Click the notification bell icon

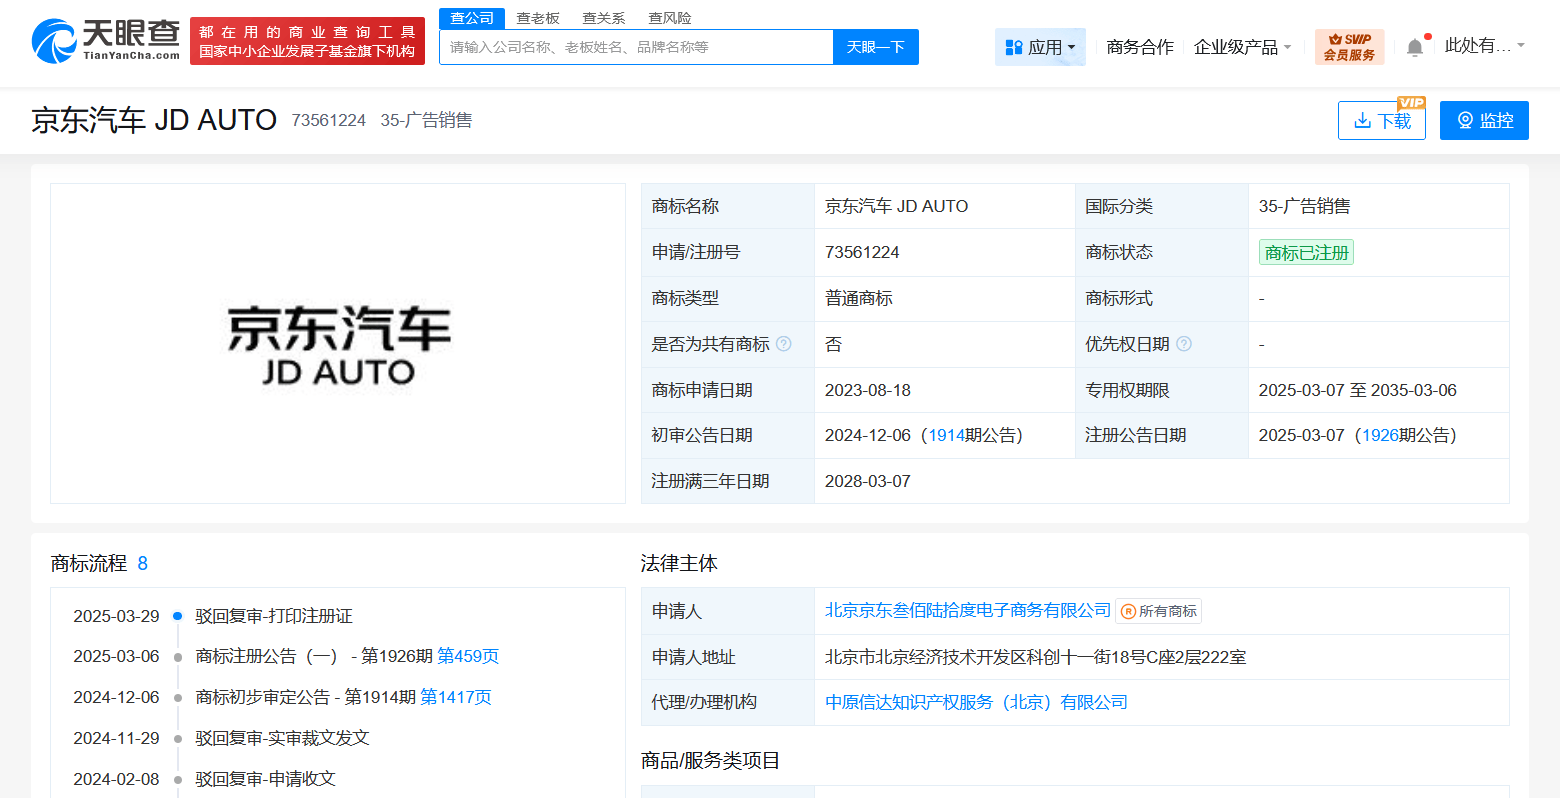(x=1414, y=47)
